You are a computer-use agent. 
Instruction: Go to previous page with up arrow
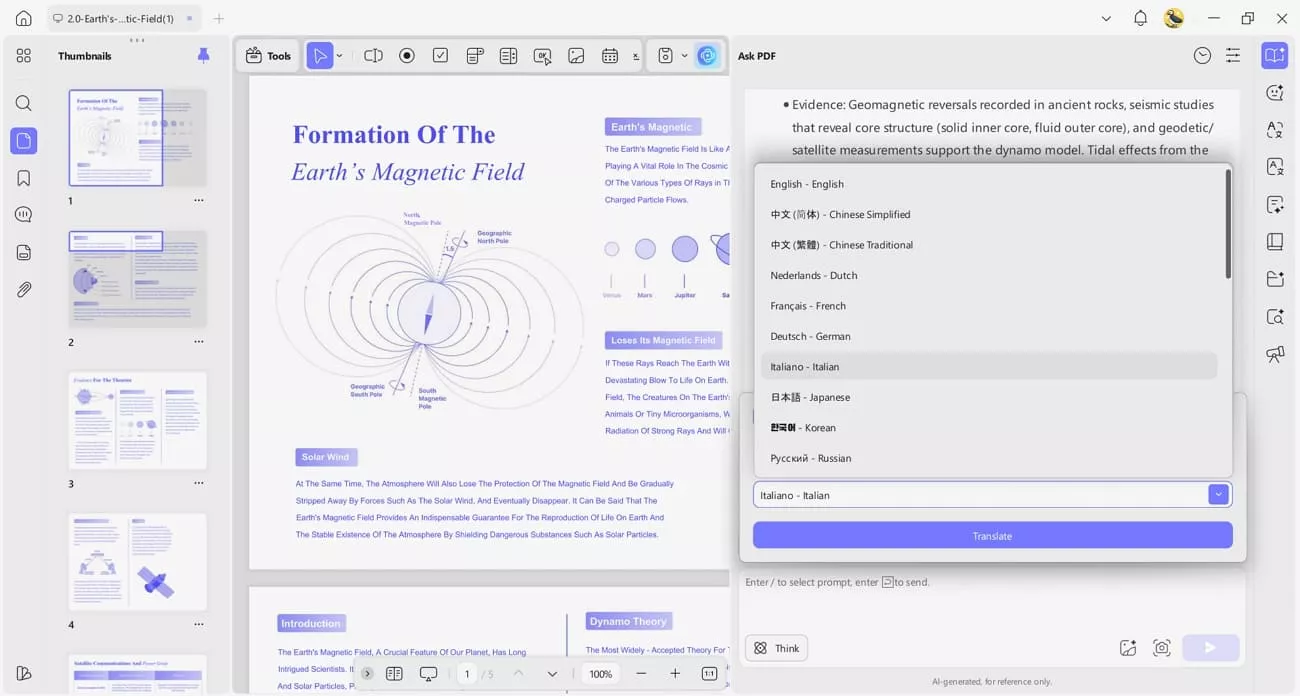pos(518,674)
